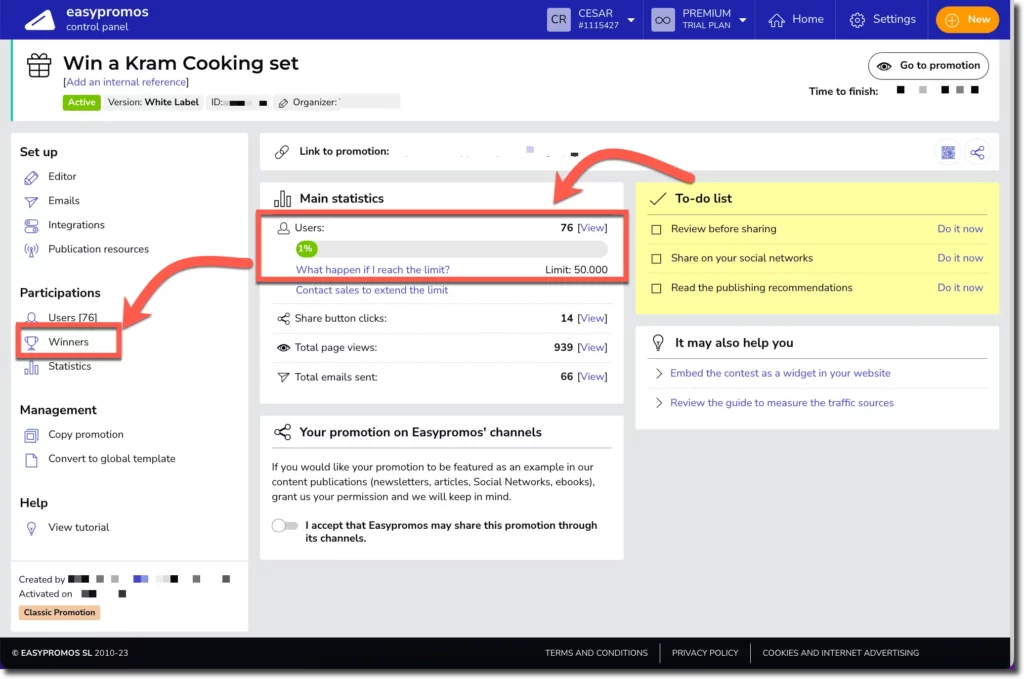The image size is (1024, 679).
Task: Click the Classic Promotion tag
Action: (59, 612)
